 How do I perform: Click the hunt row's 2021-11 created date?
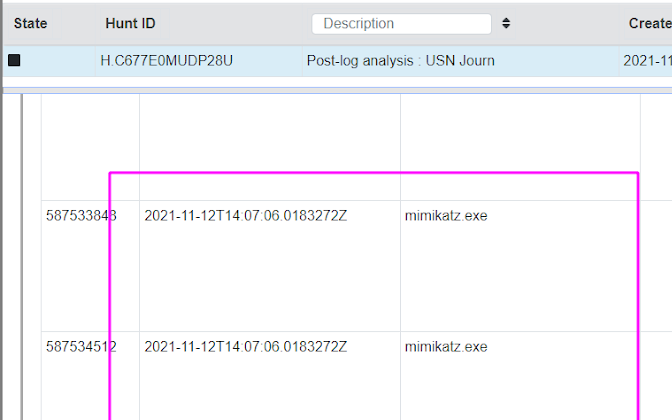tap(647, 61)
